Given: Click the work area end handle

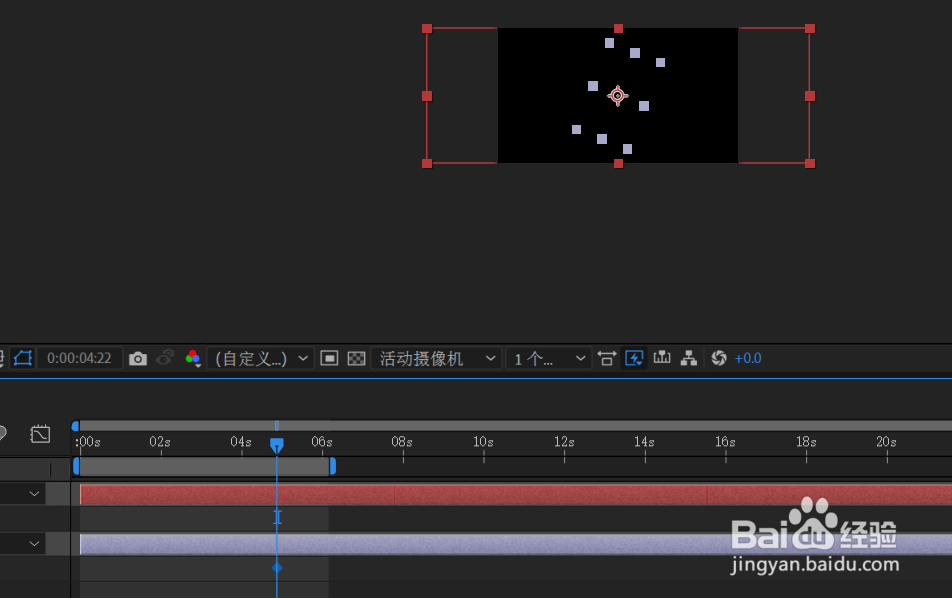Looking at the screenshot, I should tap(333, 466).
